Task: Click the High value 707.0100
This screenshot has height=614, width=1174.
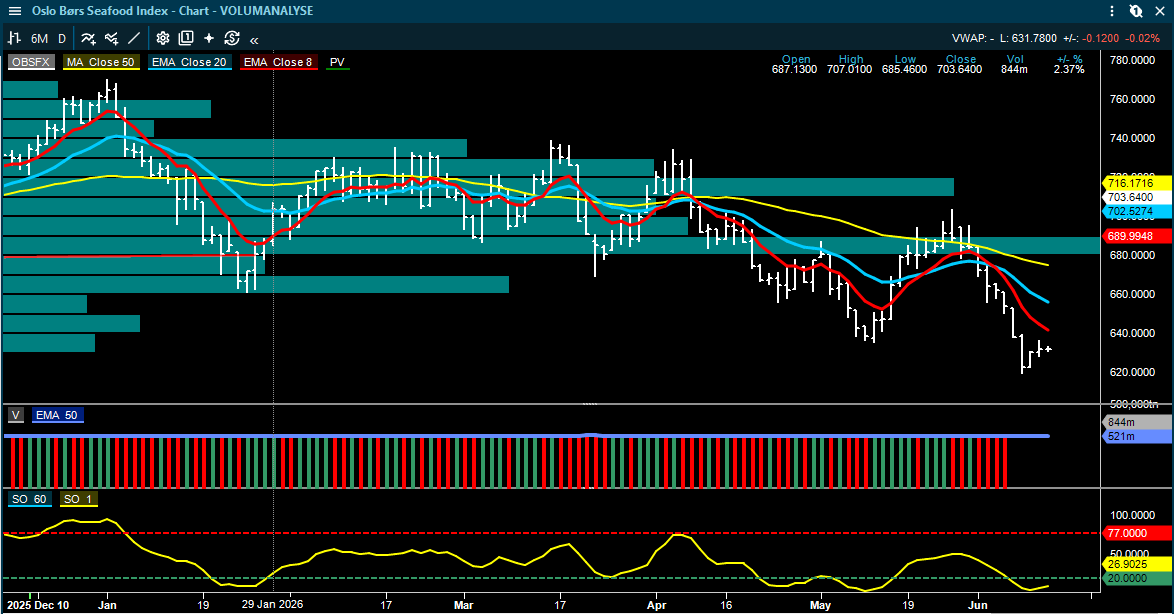Action: pyautogui.click(x=849, y=70)
